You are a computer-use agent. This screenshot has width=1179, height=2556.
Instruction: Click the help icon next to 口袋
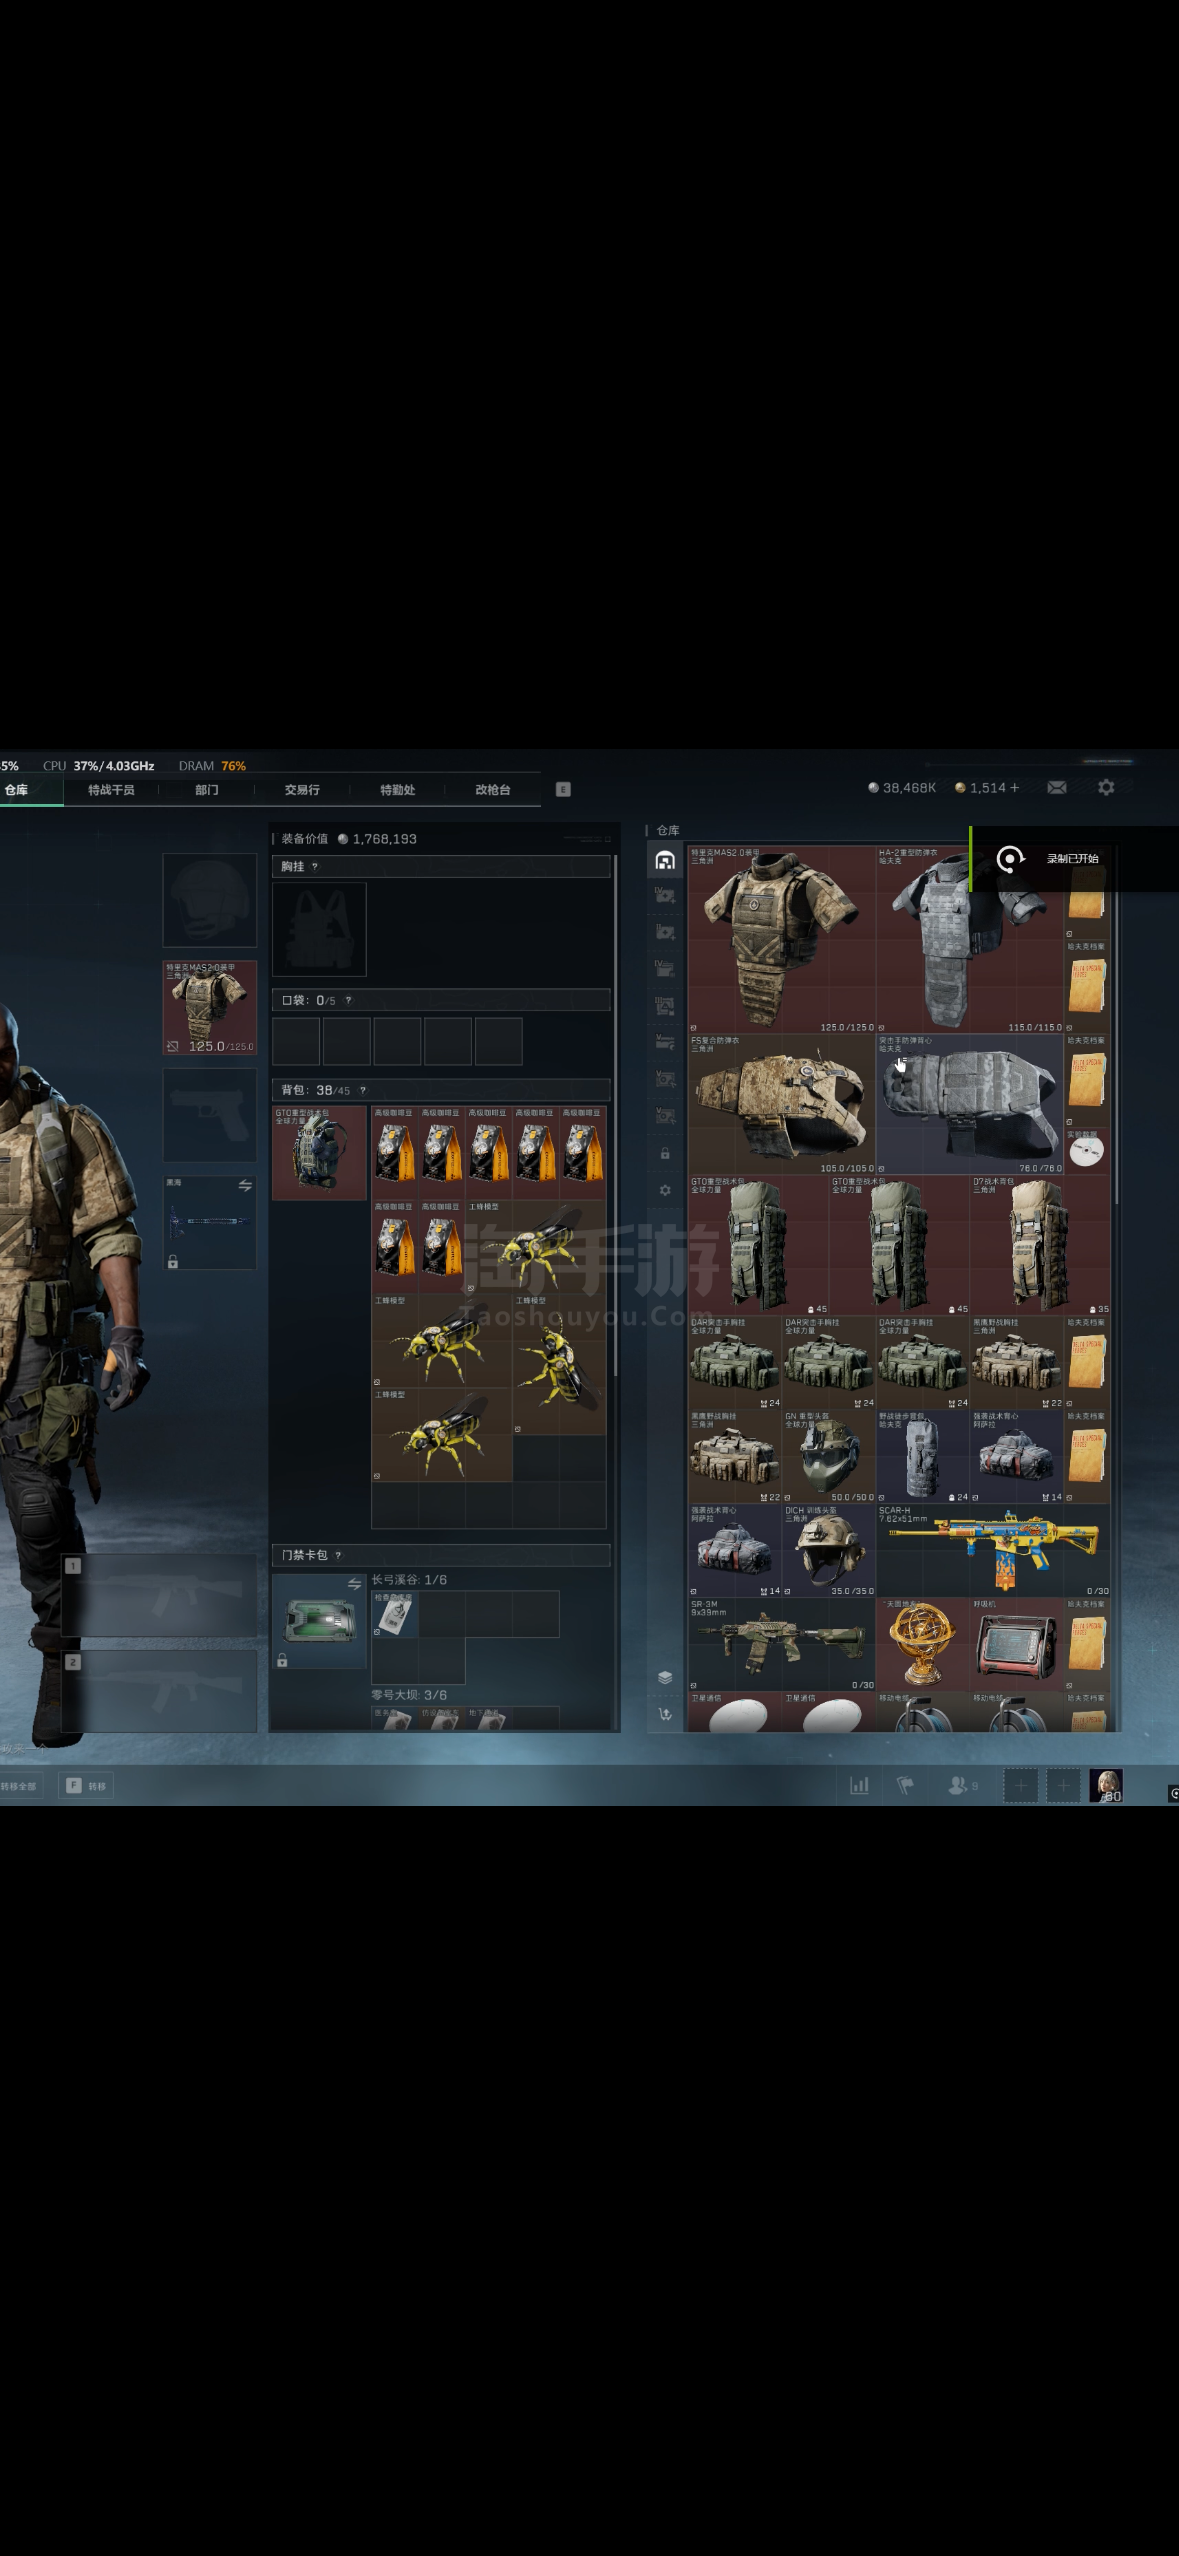click(348, 1000)
